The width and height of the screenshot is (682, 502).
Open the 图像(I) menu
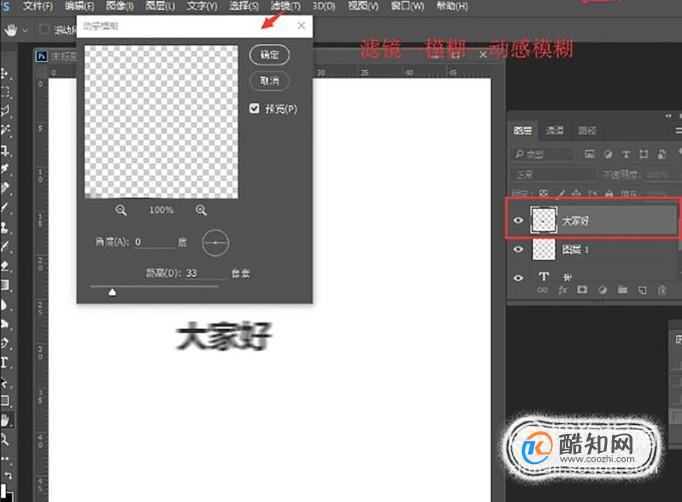click(120, 6)
